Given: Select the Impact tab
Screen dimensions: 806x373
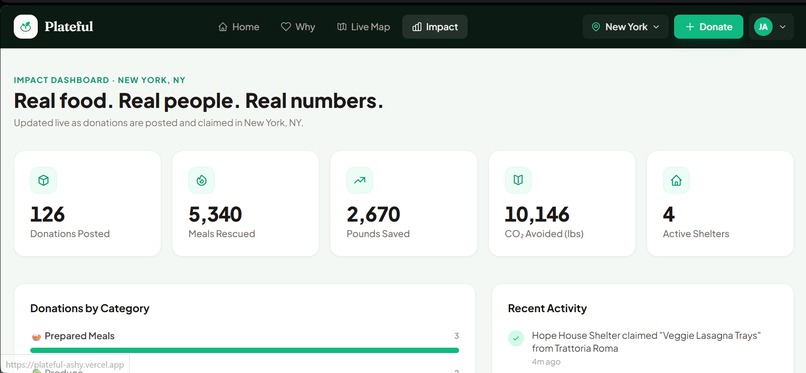Looking at the screenshot, I should 435,27.
